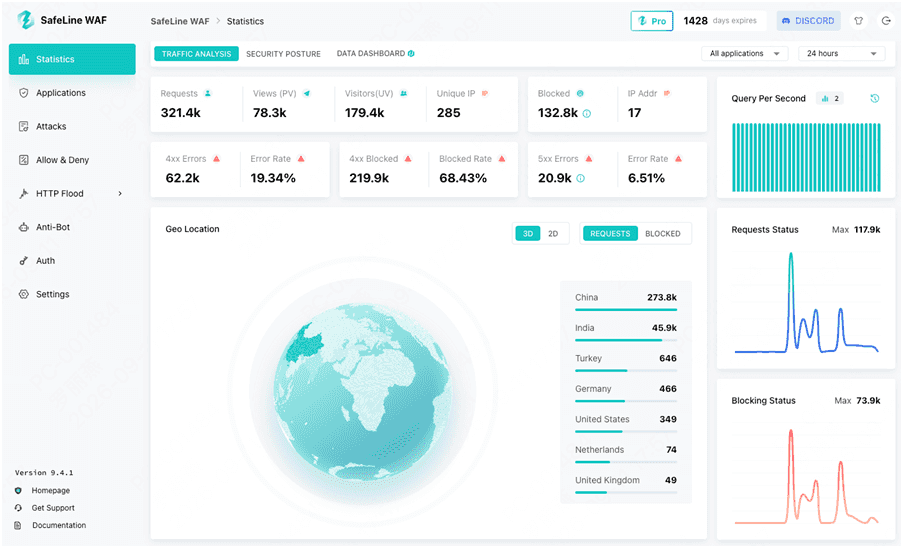The height and width of the screenshot is (548, 903).
Task: Show REQUESTS data on geo map
Action: click(x=610, y=234)
